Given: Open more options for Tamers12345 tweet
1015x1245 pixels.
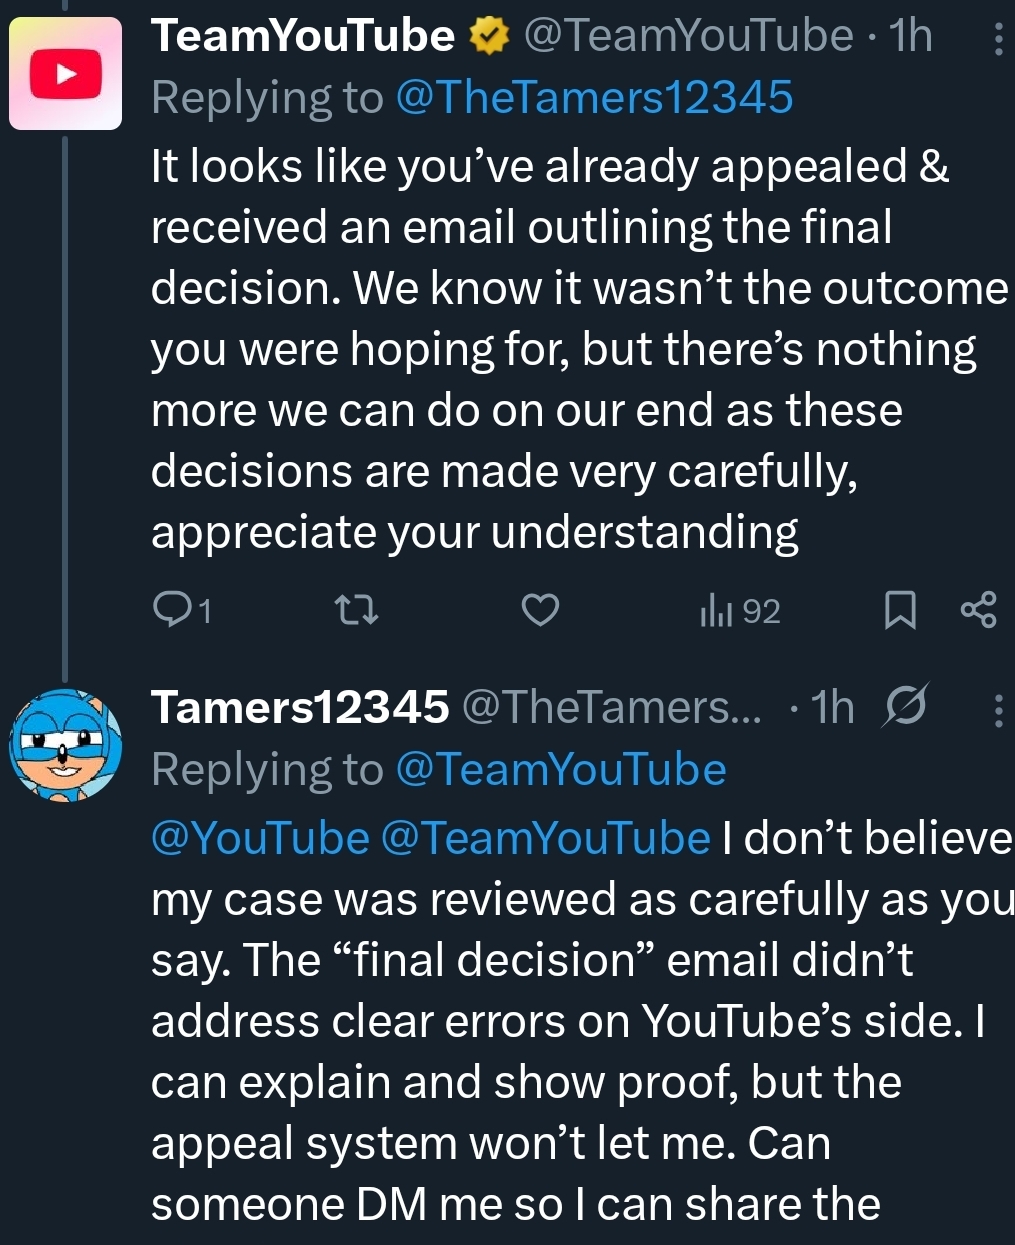Looking at the screenshot, I should 997,710.
